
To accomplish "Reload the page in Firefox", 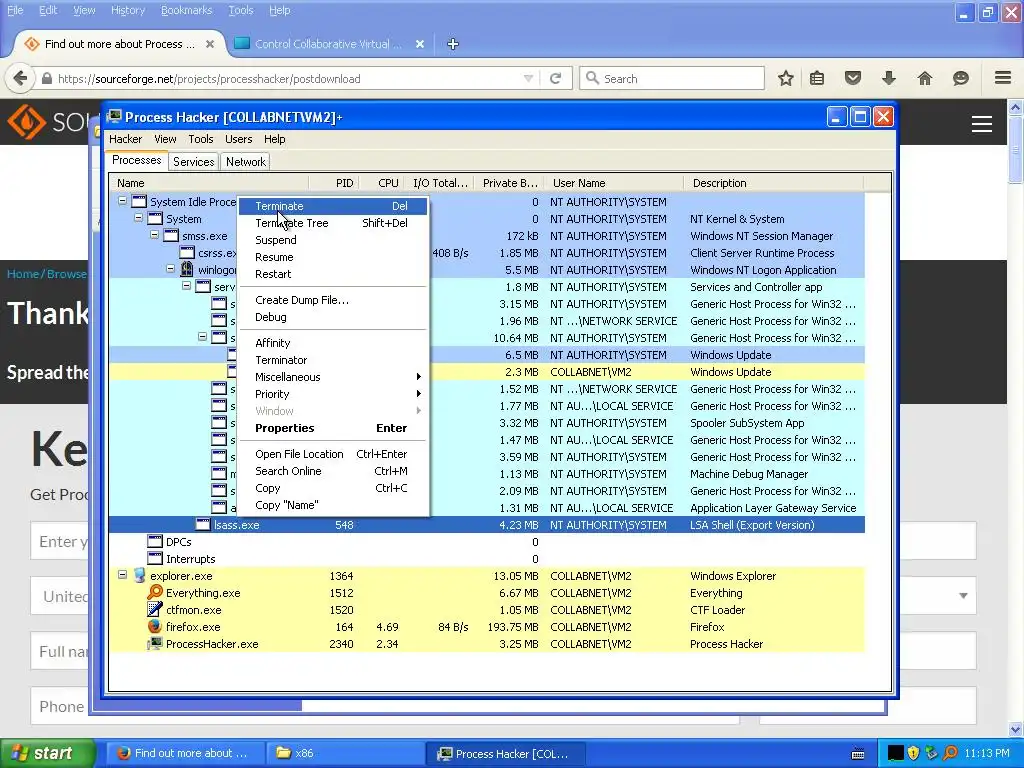I will pos(556,78).
